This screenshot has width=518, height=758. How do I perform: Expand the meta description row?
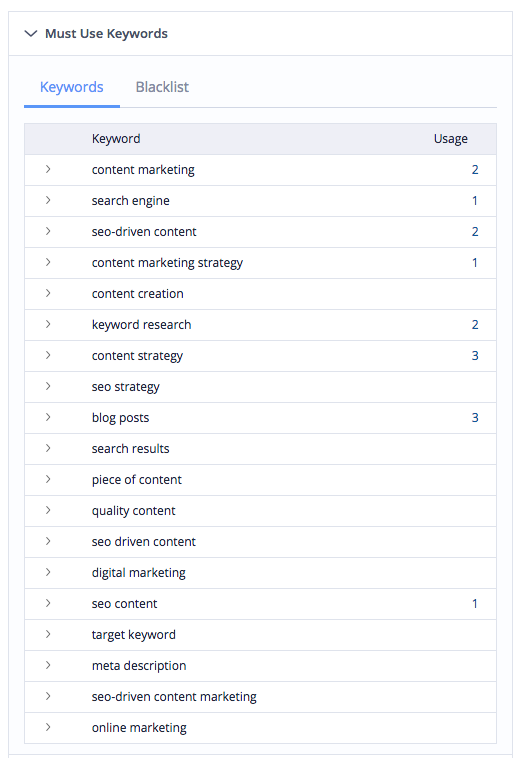click(48, 665)
